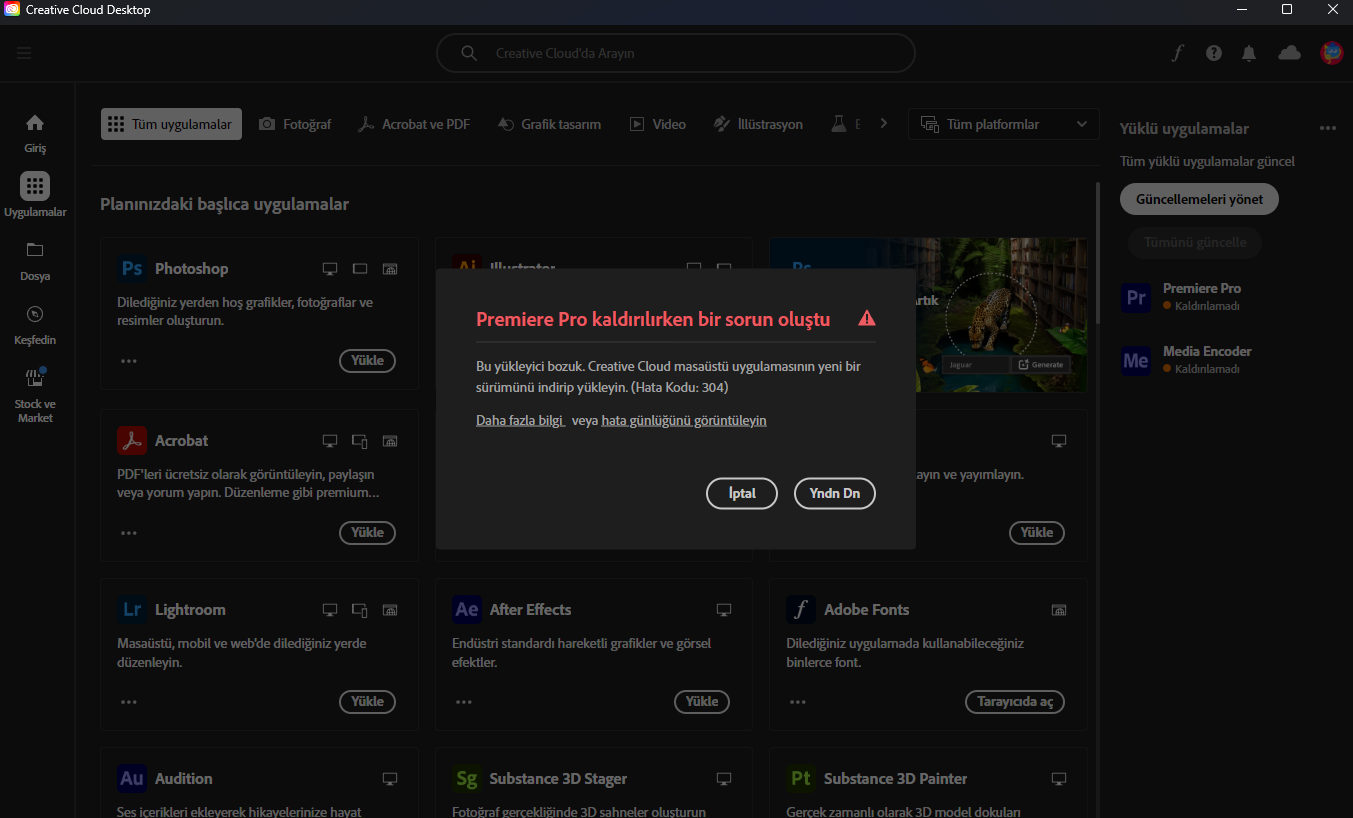Switch to the Fotoğraf category tab

295,124
